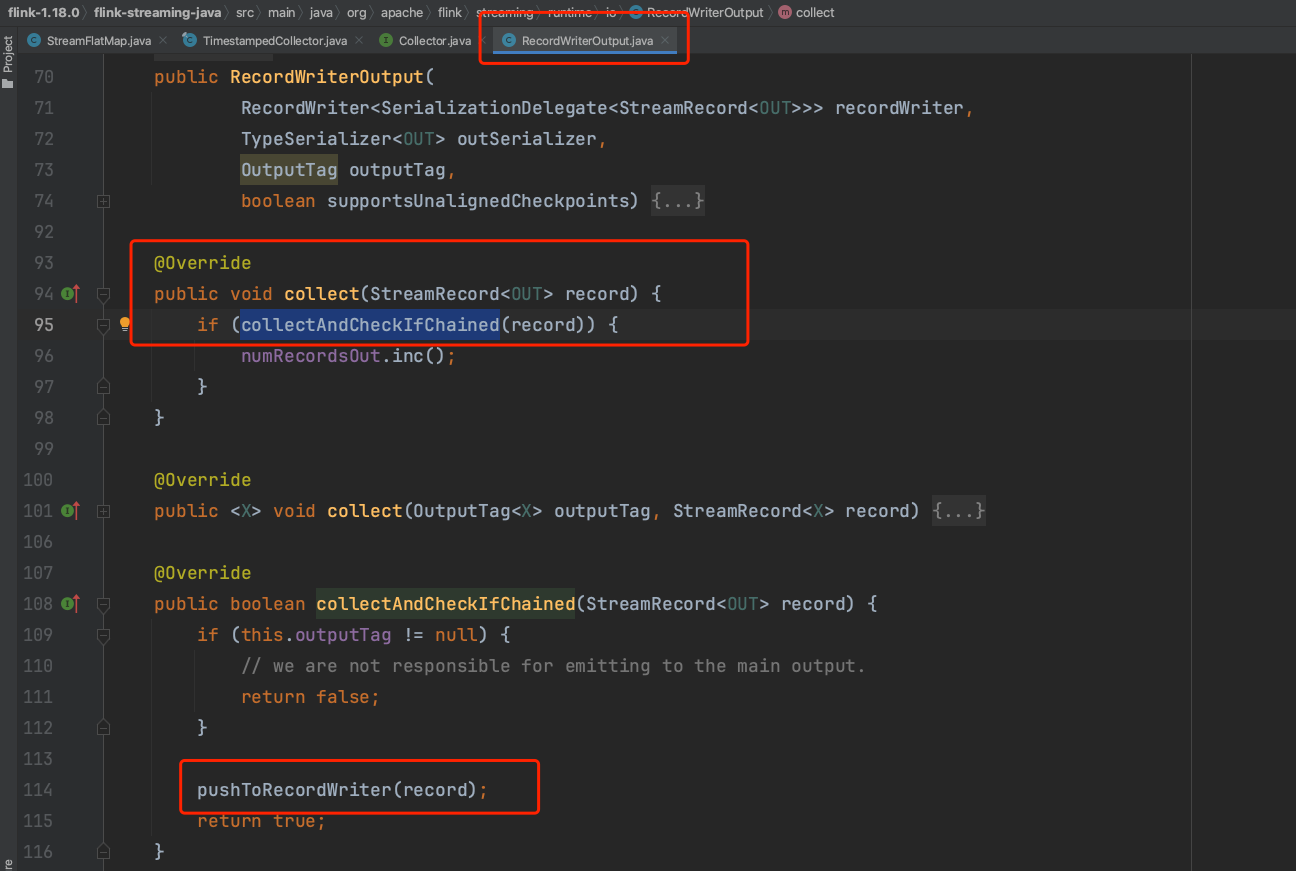Collapse the collect method at line 94

[x=103, y=294]
